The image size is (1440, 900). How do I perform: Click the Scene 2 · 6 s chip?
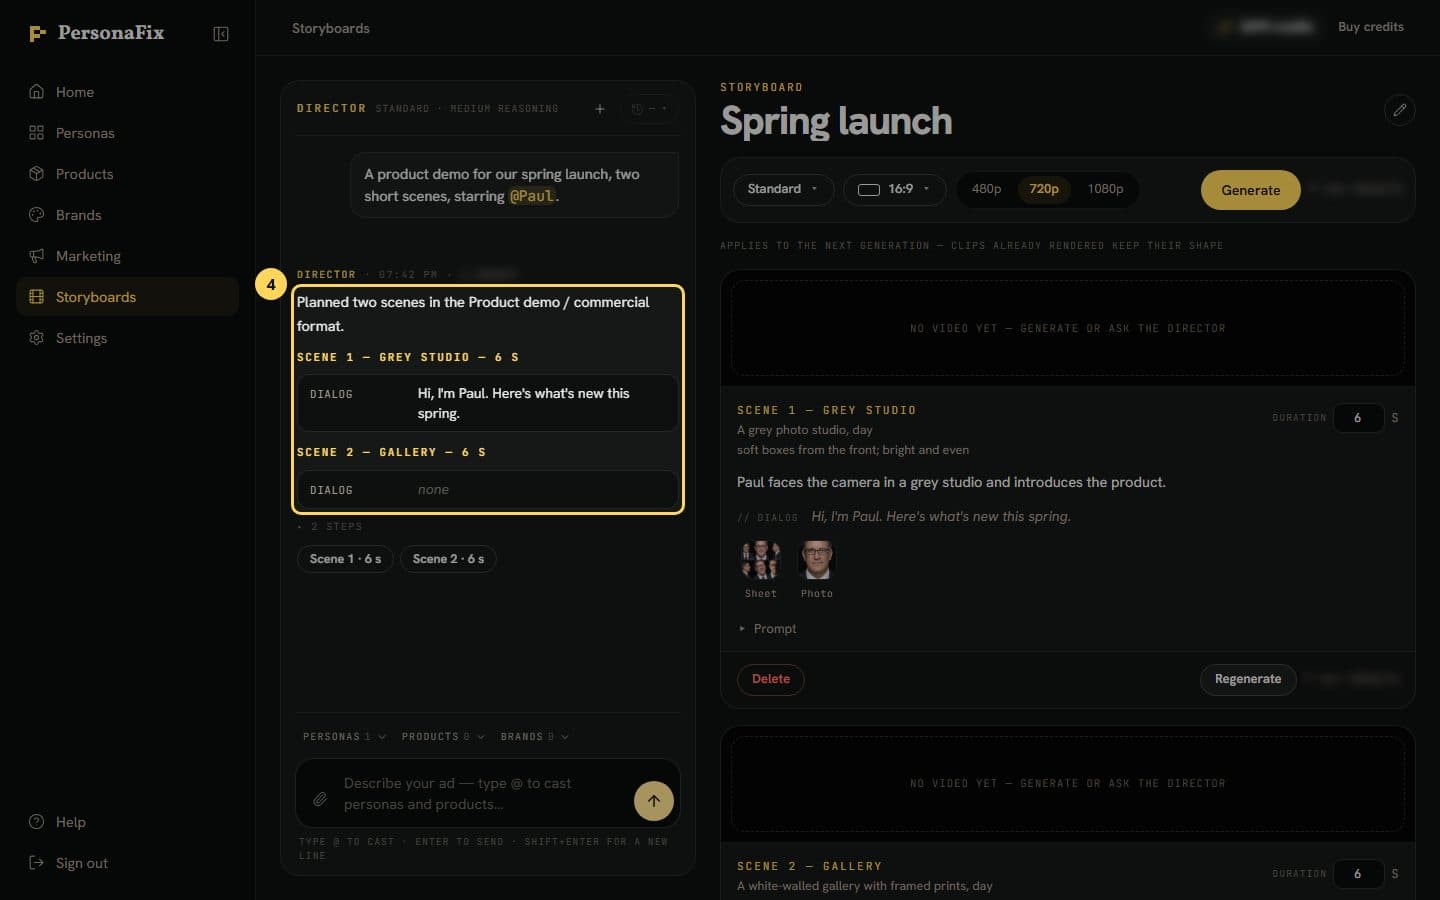448,559
